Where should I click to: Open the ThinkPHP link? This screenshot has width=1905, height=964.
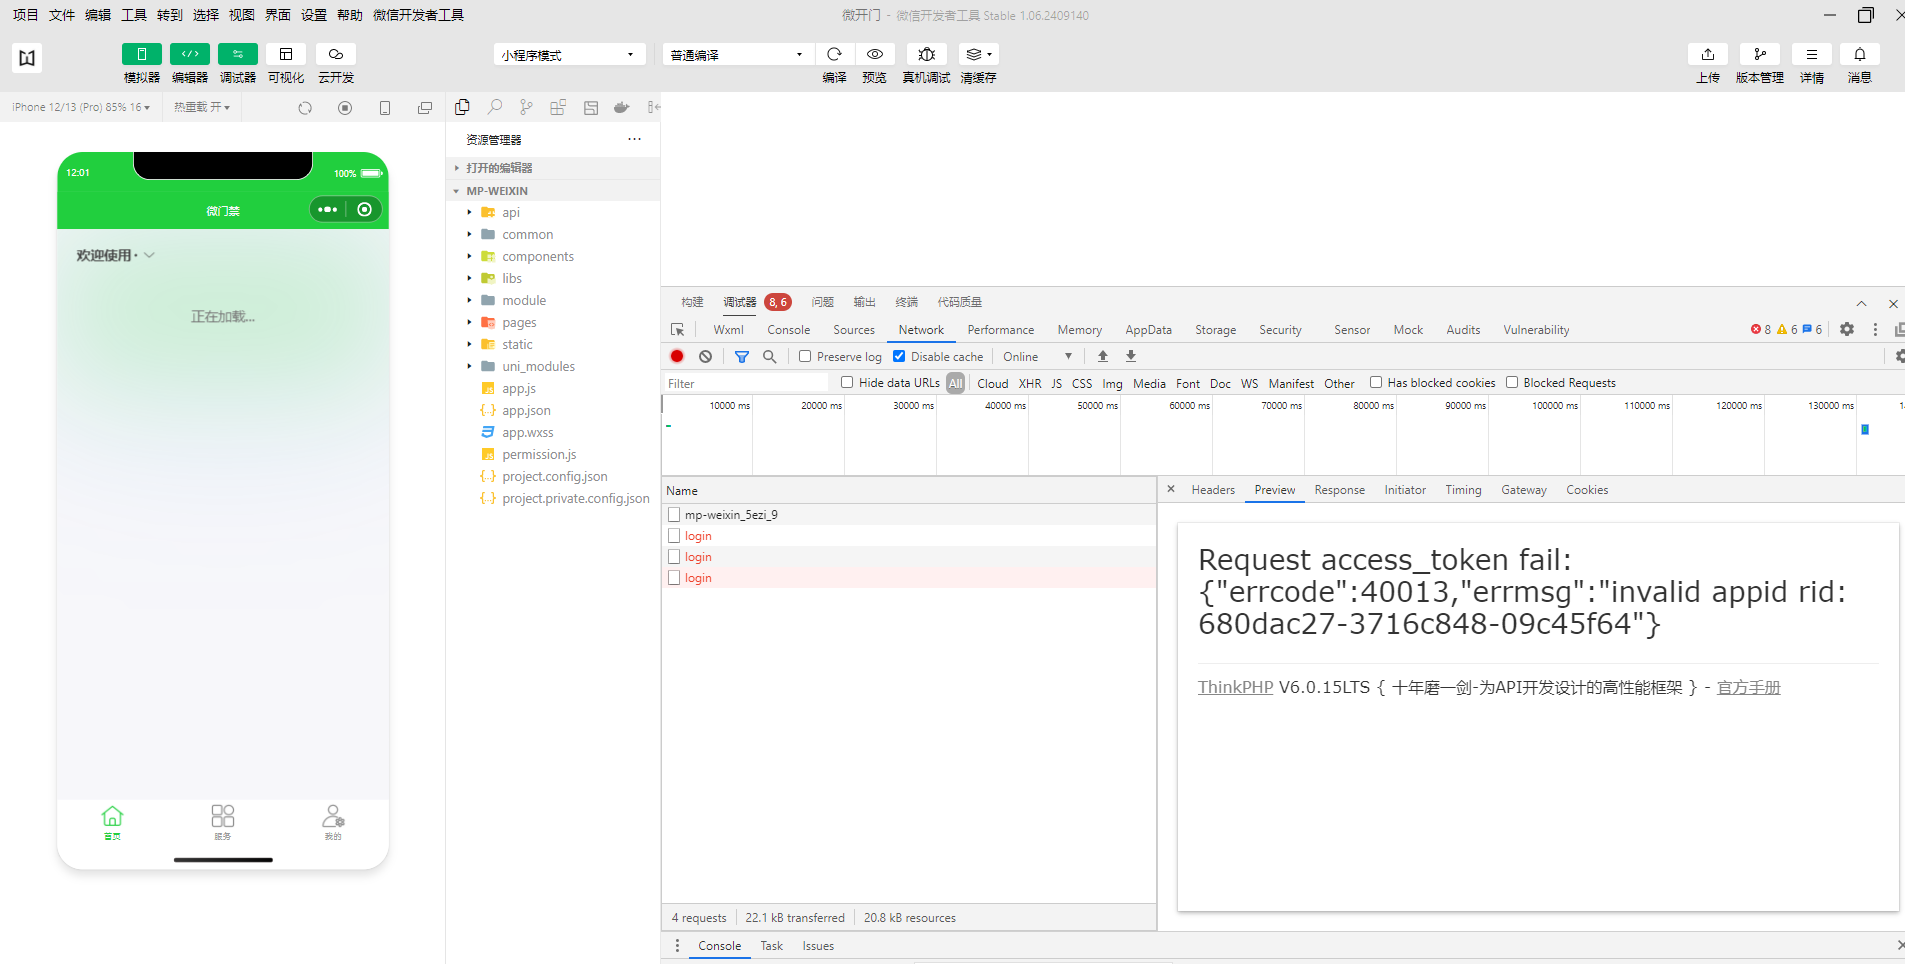[x=1235, y=687]
